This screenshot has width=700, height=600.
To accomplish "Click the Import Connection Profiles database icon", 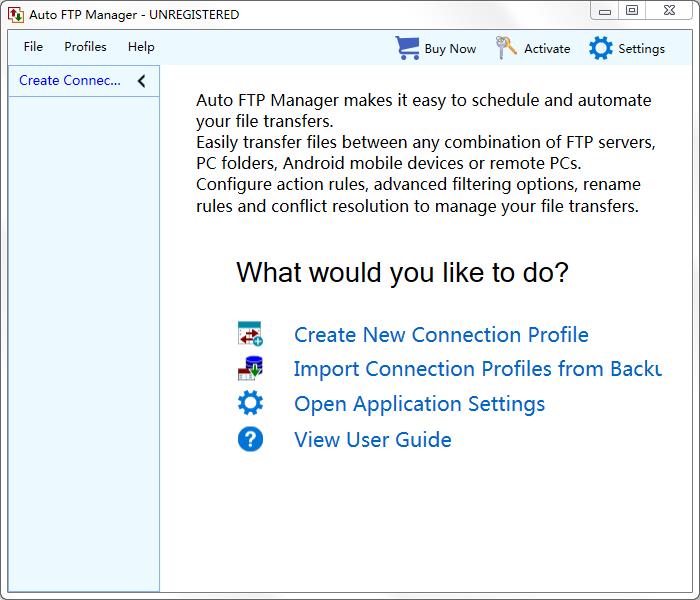I will tap(250, 369).
